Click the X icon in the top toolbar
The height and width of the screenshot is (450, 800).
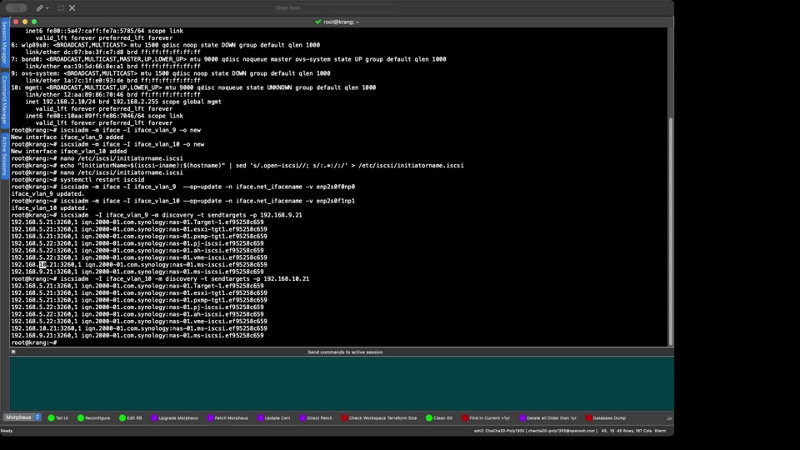pyautogui.click(x=72, y=8)
